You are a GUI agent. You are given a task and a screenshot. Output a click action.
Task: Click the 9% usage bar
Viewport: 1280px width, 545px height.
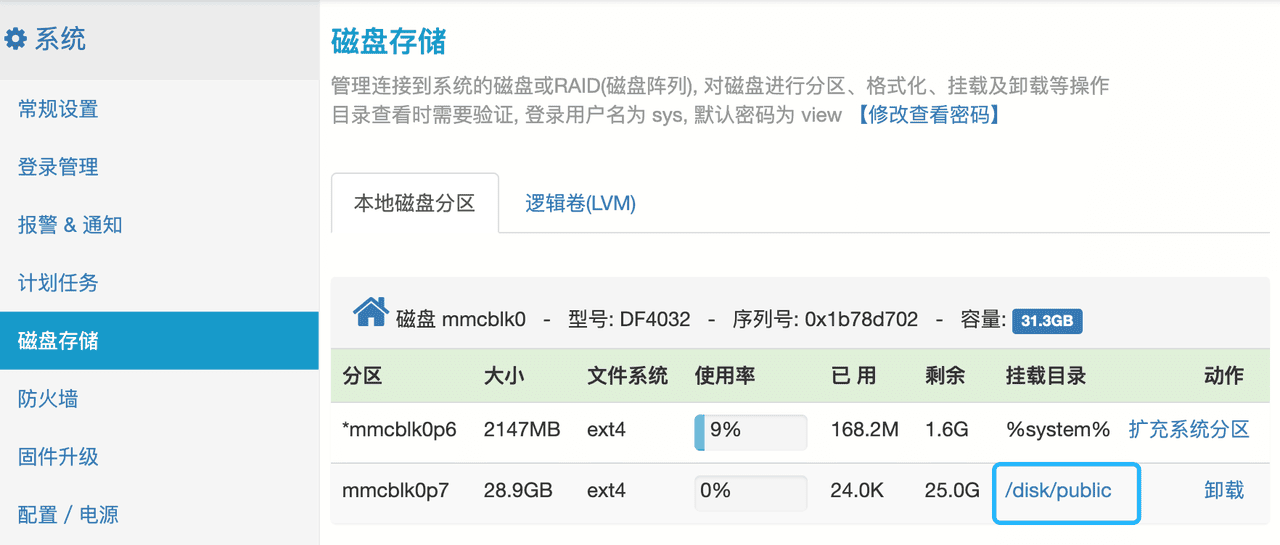750,430
